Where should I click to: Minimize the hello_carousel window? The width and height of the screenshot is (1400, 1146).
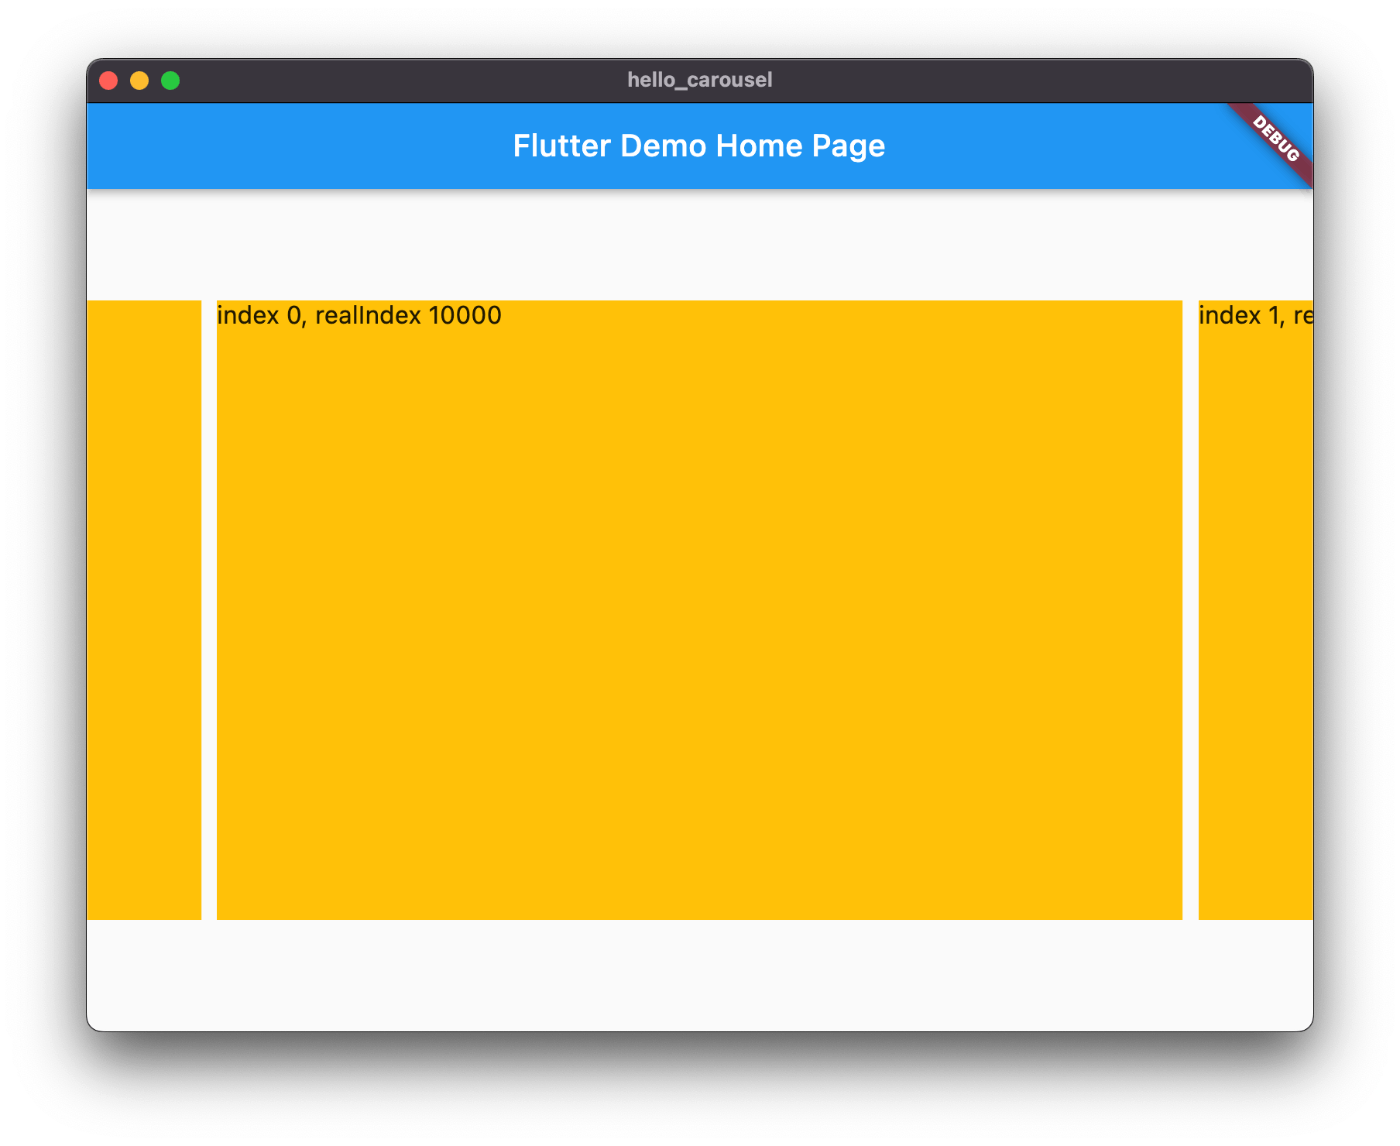pyautogui.click(x=140, y=81)
